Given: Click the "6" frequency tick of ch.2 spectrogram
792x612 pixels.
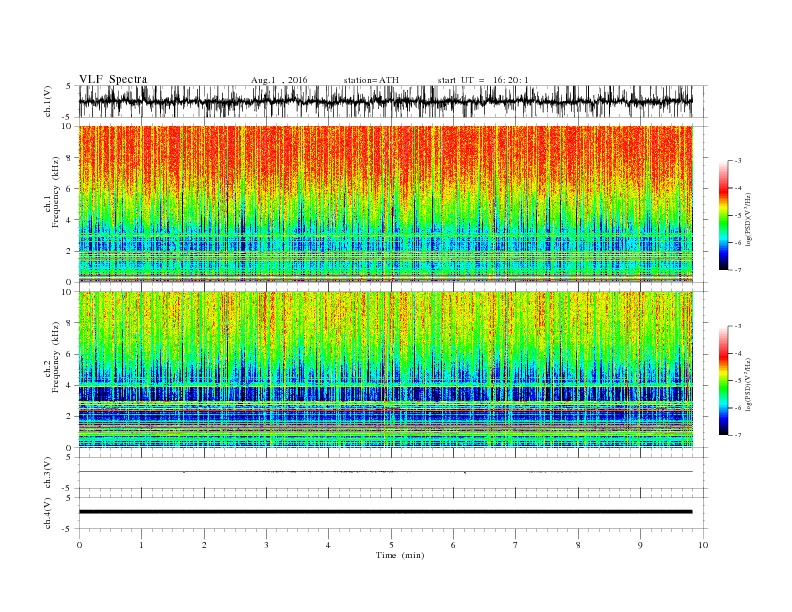Looking at the screenshot, I should coord(70,354).
